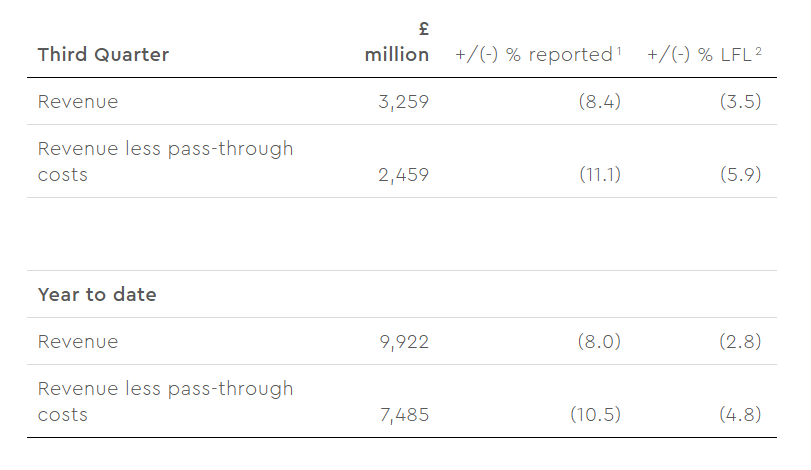Select the (8.4) reported change cell
811x470 pixels.
point(599,101)
